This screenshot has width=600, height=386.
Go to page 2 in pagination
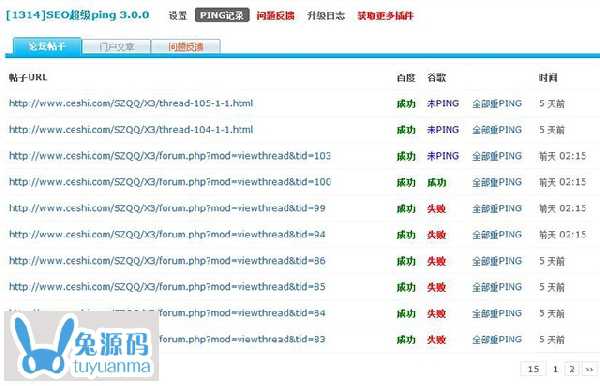click(x=572, y=369)
